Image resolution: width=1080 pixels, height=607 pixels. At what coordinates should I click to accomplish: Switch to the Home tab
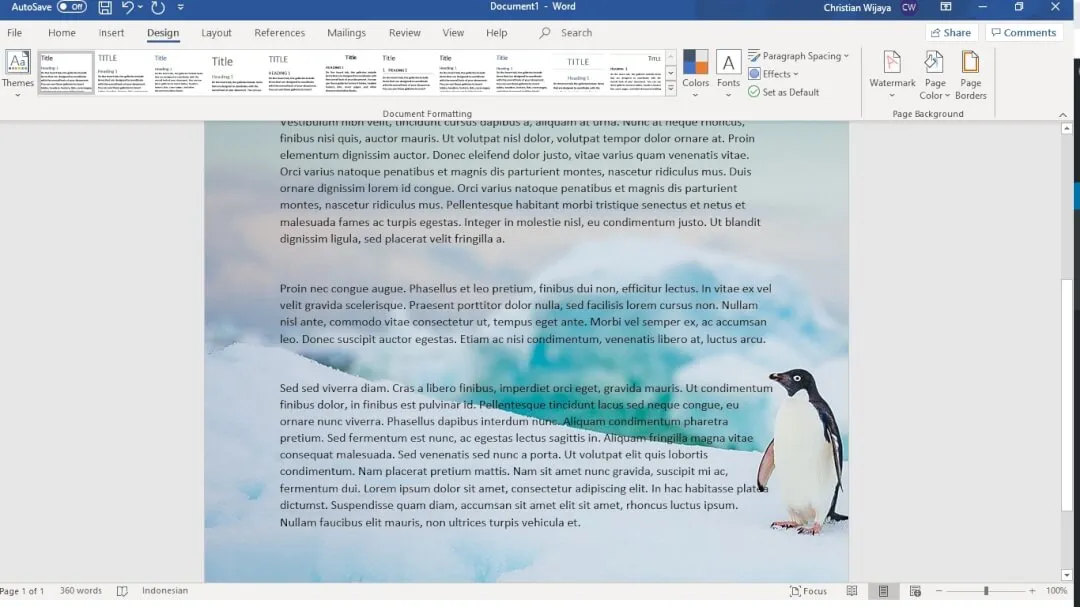[x=61, y=32]
